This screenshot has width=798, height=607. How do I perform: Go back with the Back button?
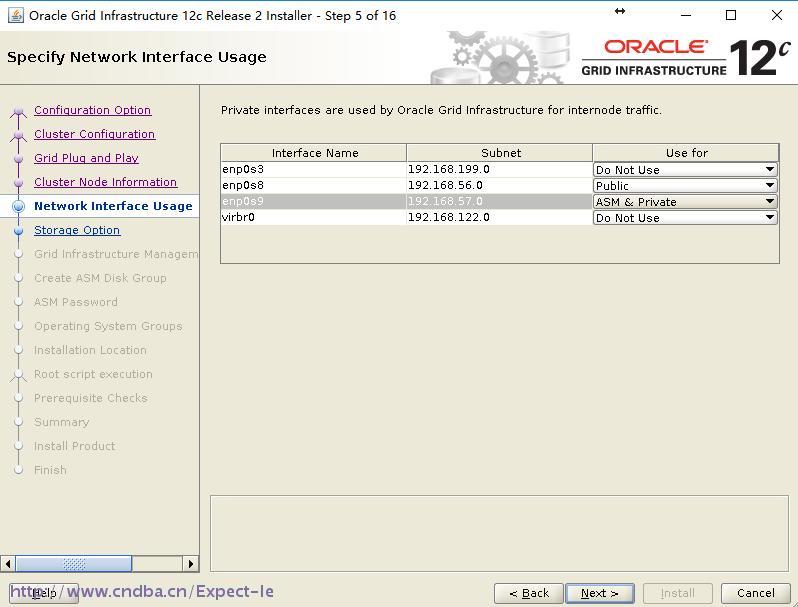[x=529, y=593]
